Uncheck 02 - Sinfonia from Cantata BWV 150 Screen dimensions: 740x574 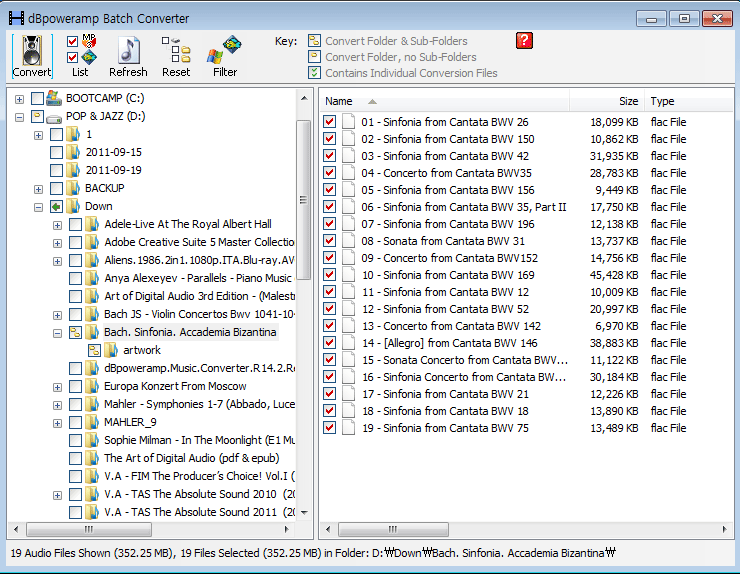coord(329,139)
